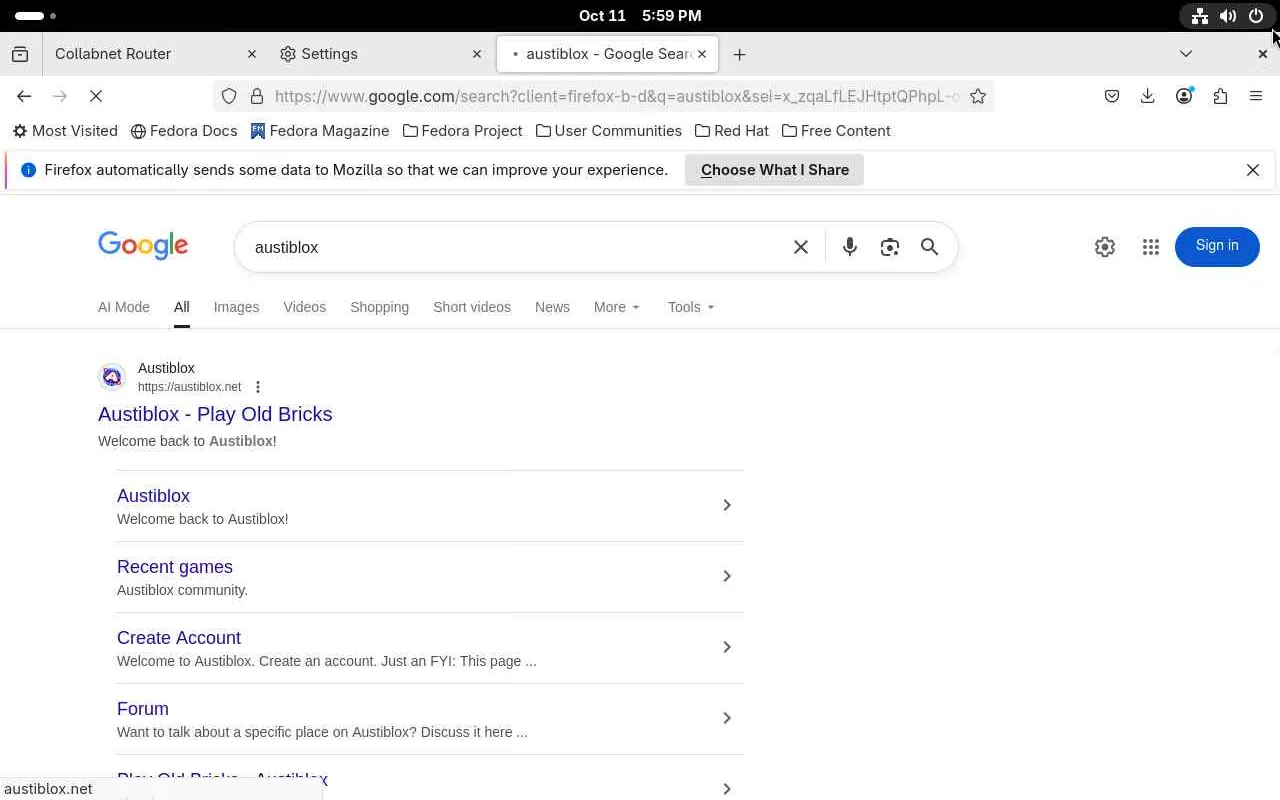Open Google quick settings gear

(x=1104, y=247)
